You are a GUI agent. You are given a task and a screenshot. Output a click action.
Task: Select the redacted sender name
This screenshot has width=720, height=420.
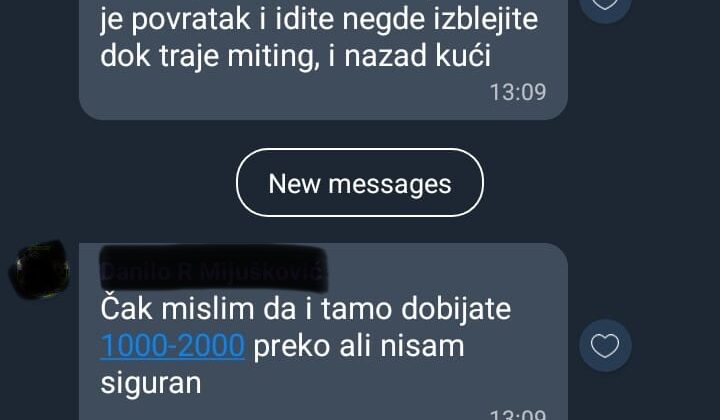pos(214,269)
